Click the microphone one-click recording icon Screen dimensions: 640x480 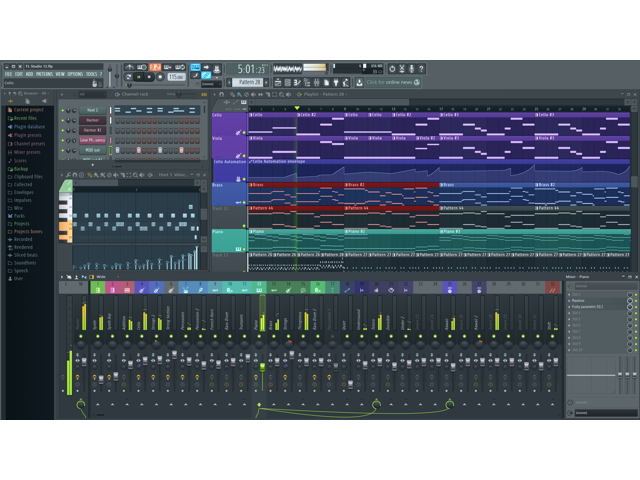click(411, 69)
